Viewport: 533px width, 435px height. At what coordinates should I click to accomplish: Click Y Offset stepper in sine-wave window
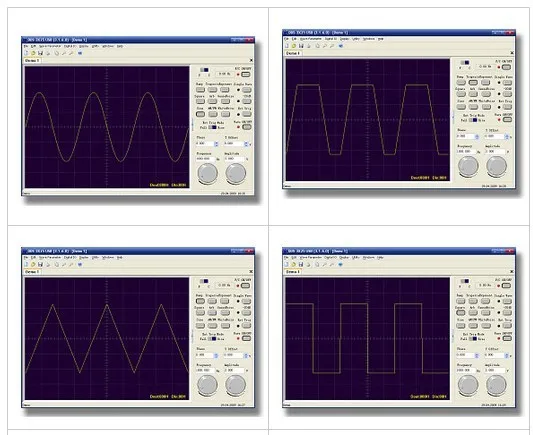point(246,144)
